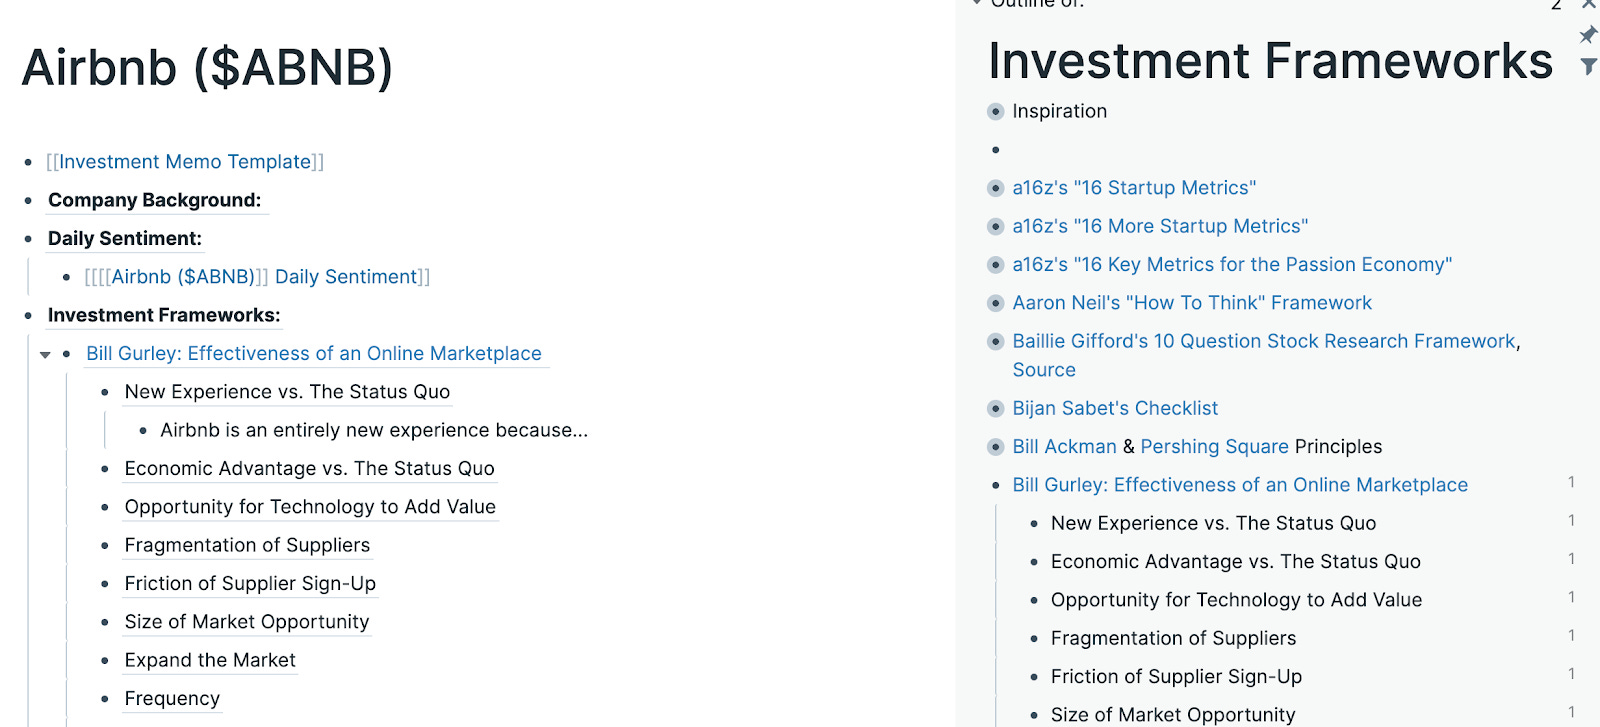Click bullet of main page Size of Market Opportunity
This screenshot has height=727, width=1600.
pos(105,622)
